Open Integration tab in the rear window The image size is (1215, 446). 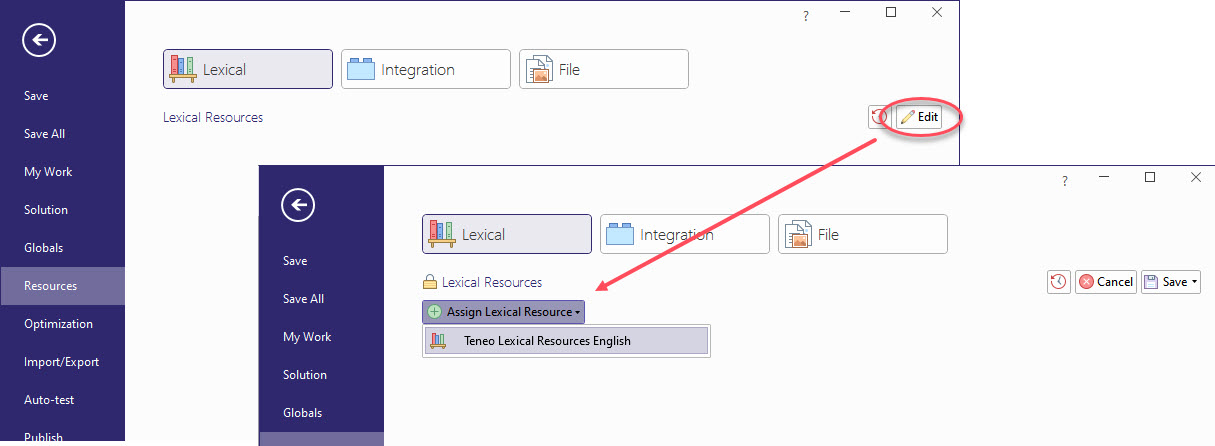click(x=426, y=69)
